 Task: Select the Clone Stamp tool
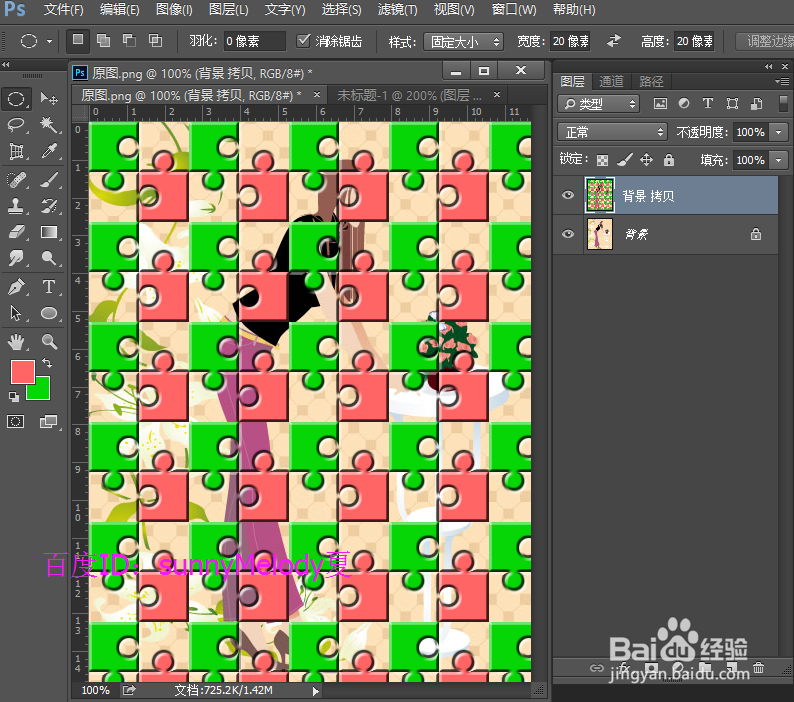tap(16, 206)
